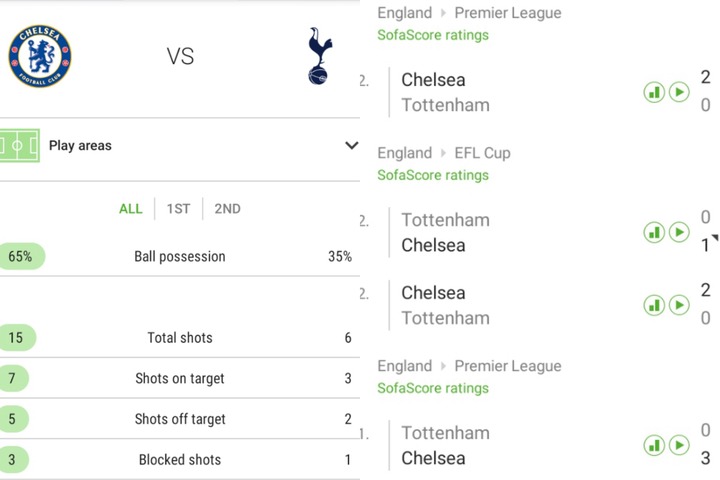
Task: Click the Tottenham cockerel crest logo
Action: (x=320, y=56)
